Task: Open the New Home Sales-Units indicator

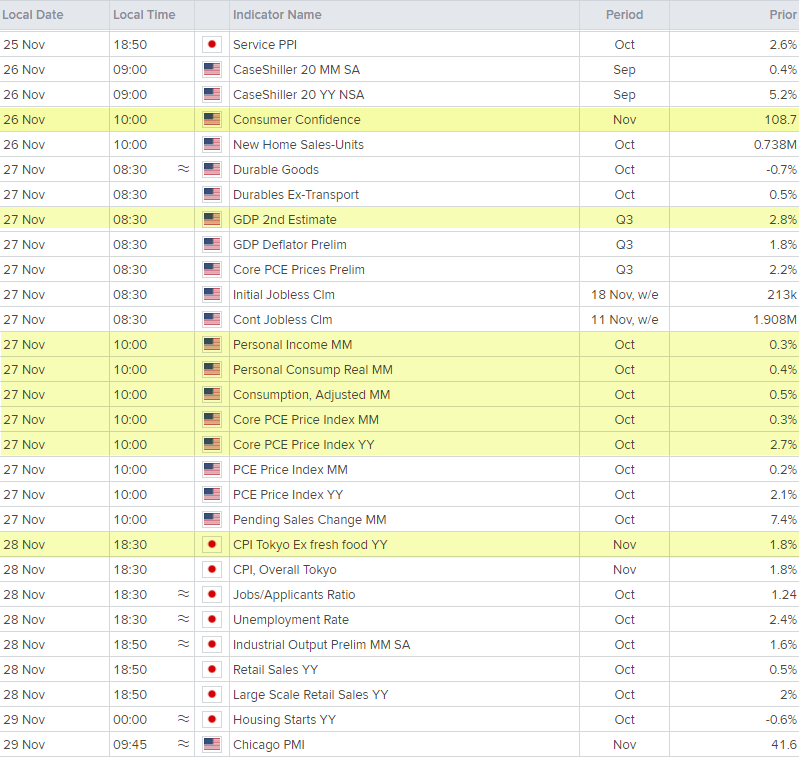Action: [298, 145]
